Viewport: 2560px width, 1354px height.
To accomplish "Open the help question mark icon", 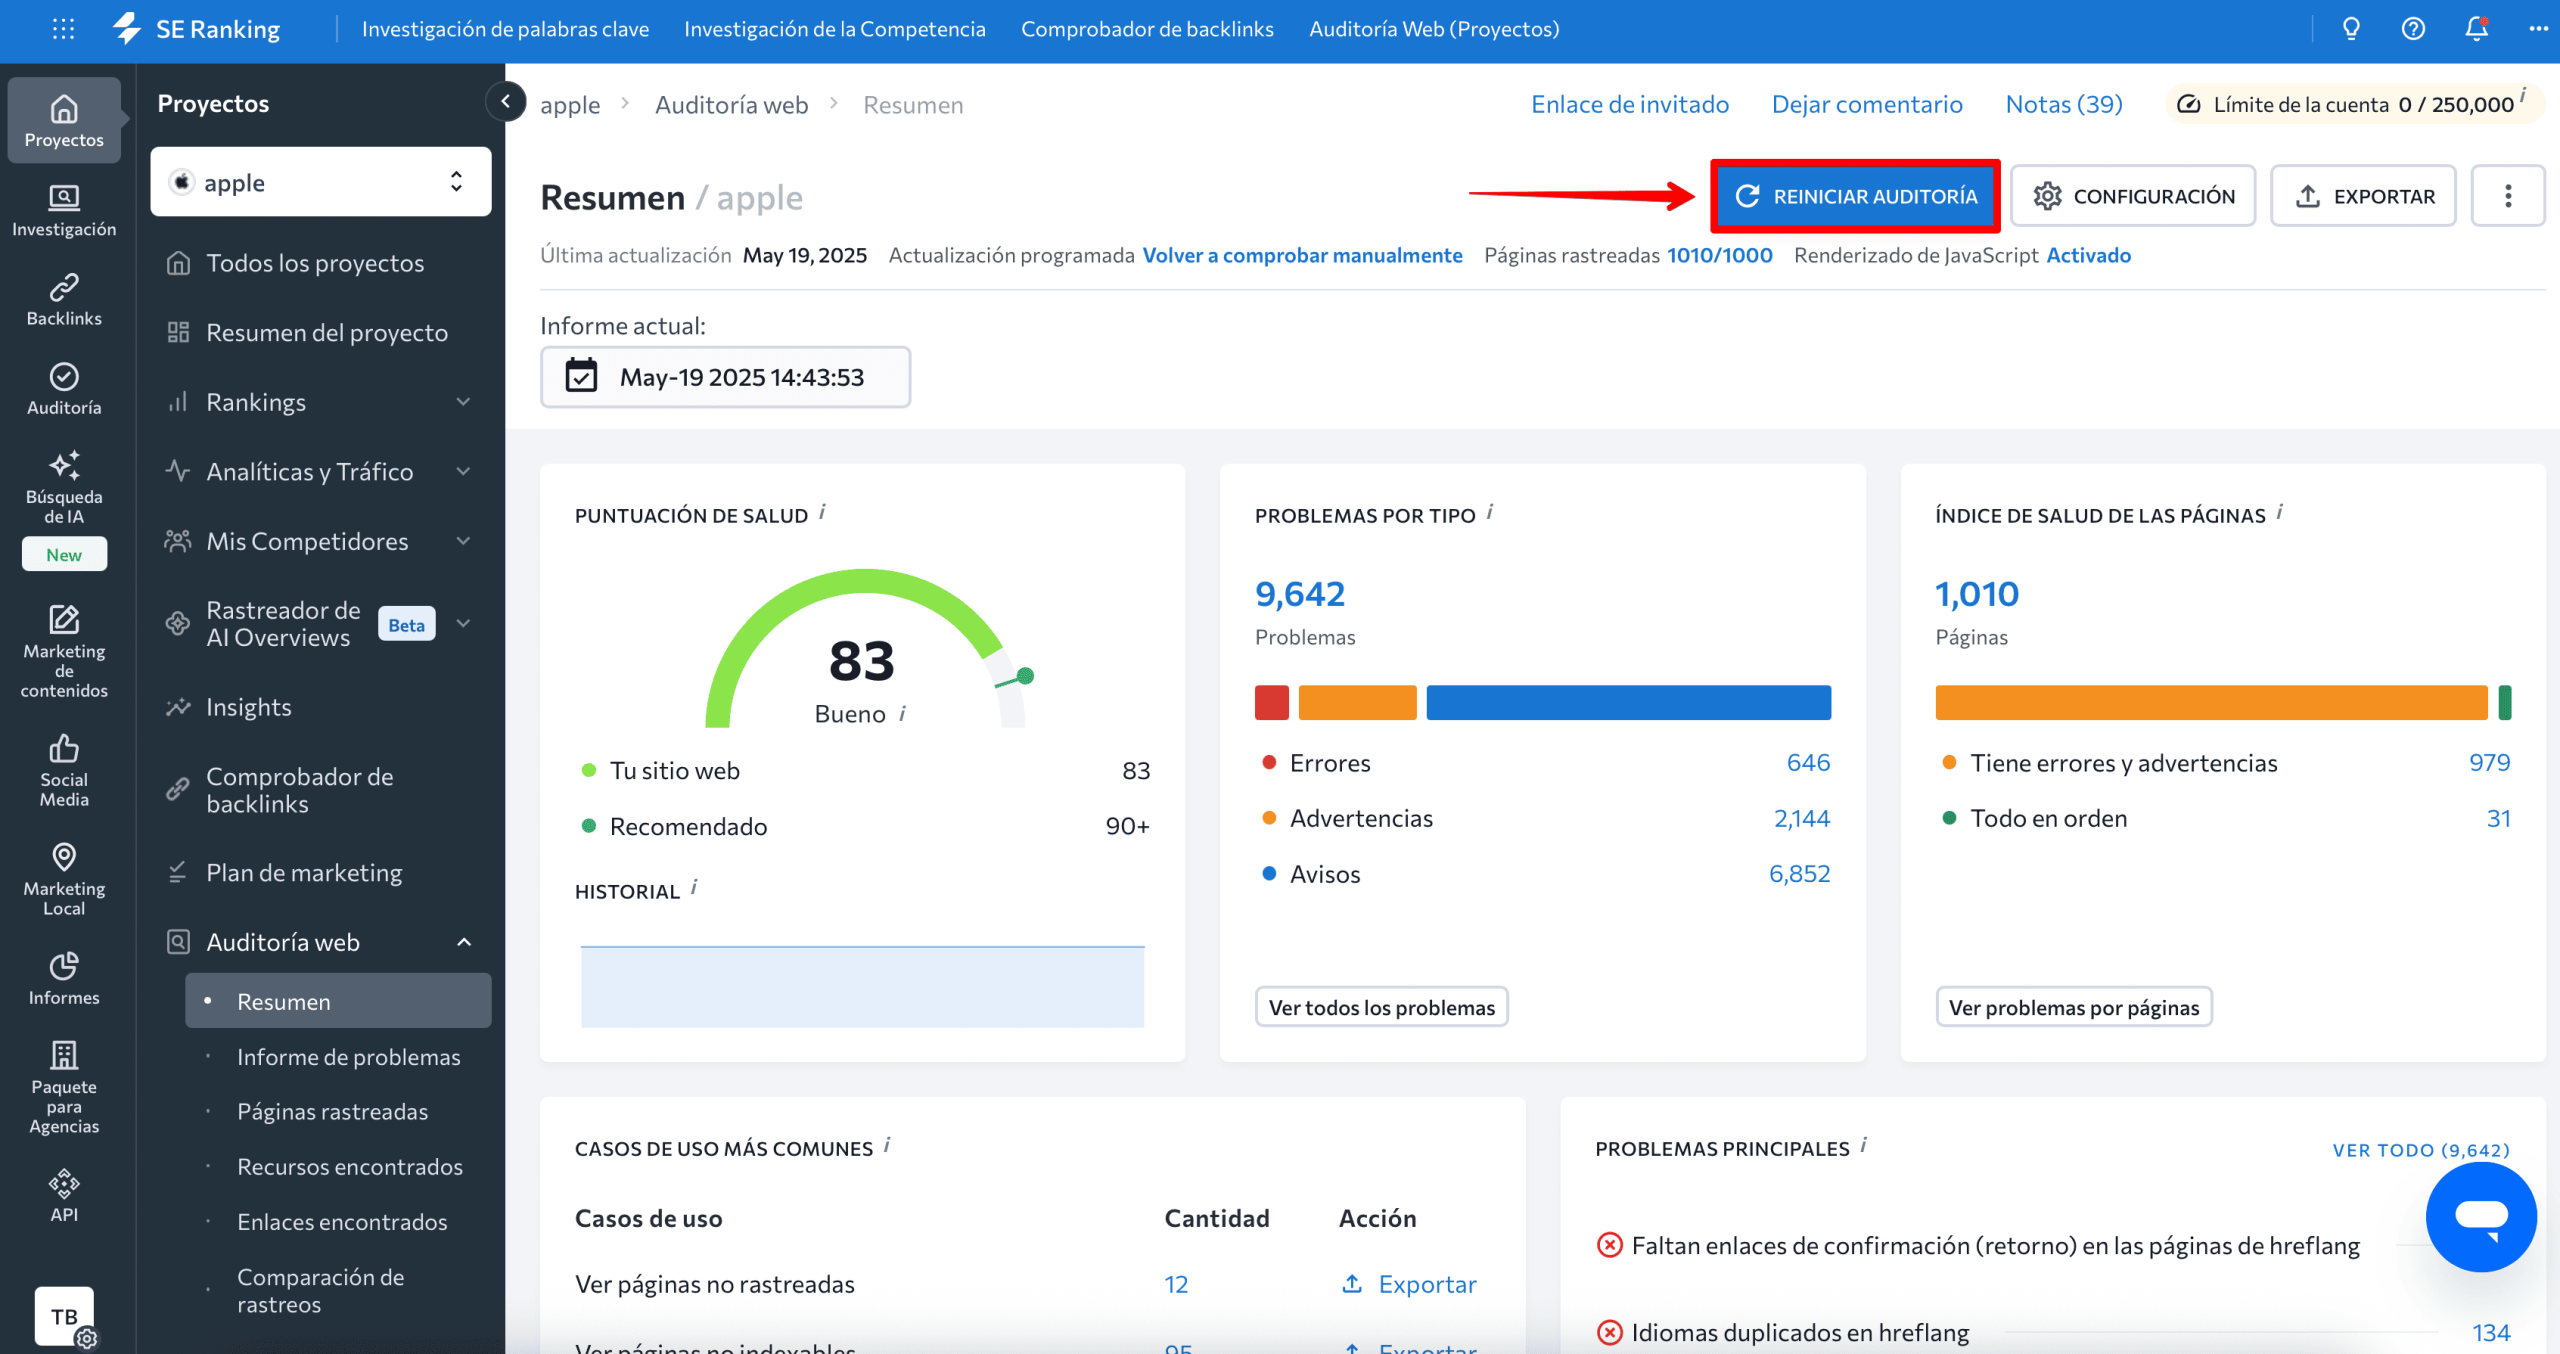I will (2413, 29).
